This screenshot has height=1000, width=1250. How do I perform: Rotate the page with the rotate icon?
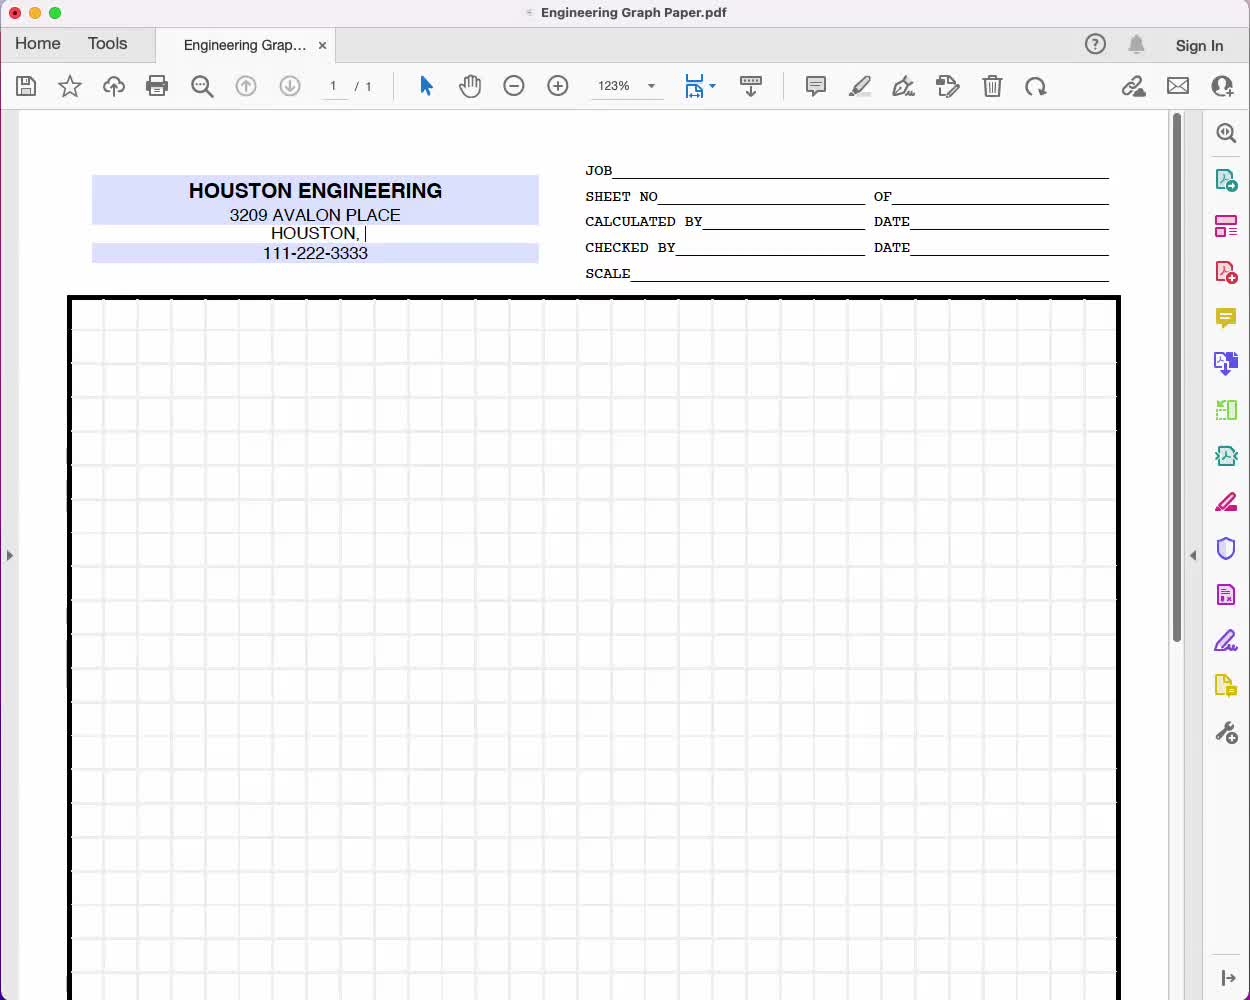pos(1036,86)
